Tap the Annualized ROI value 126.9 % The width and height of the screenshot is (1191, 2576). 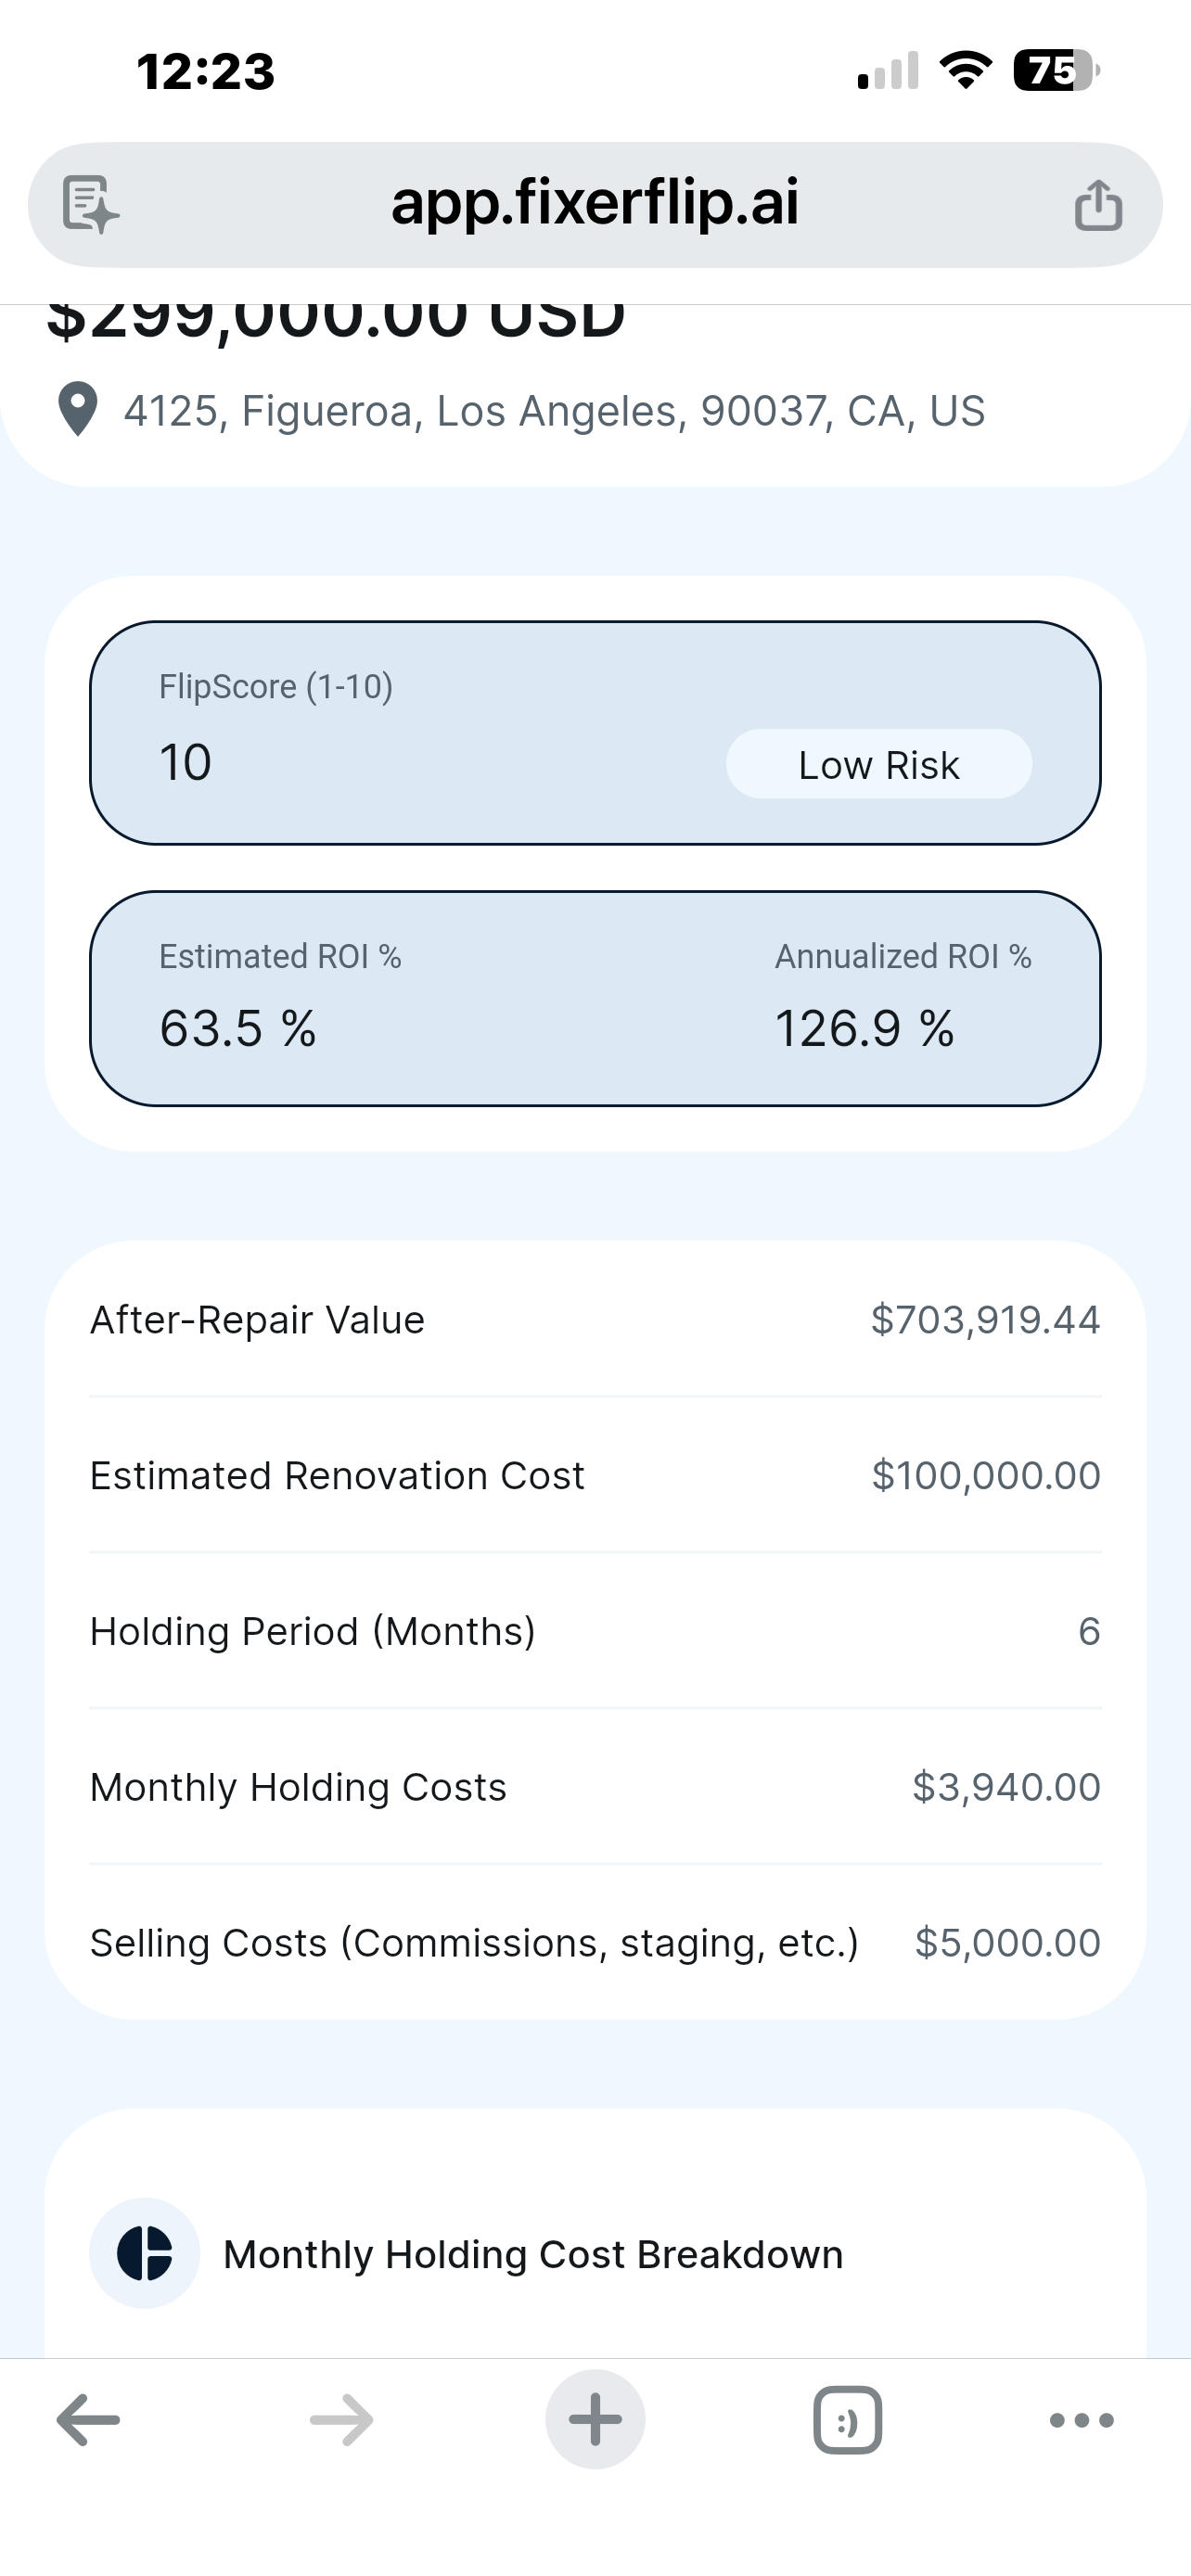[x=864, y=1028]
